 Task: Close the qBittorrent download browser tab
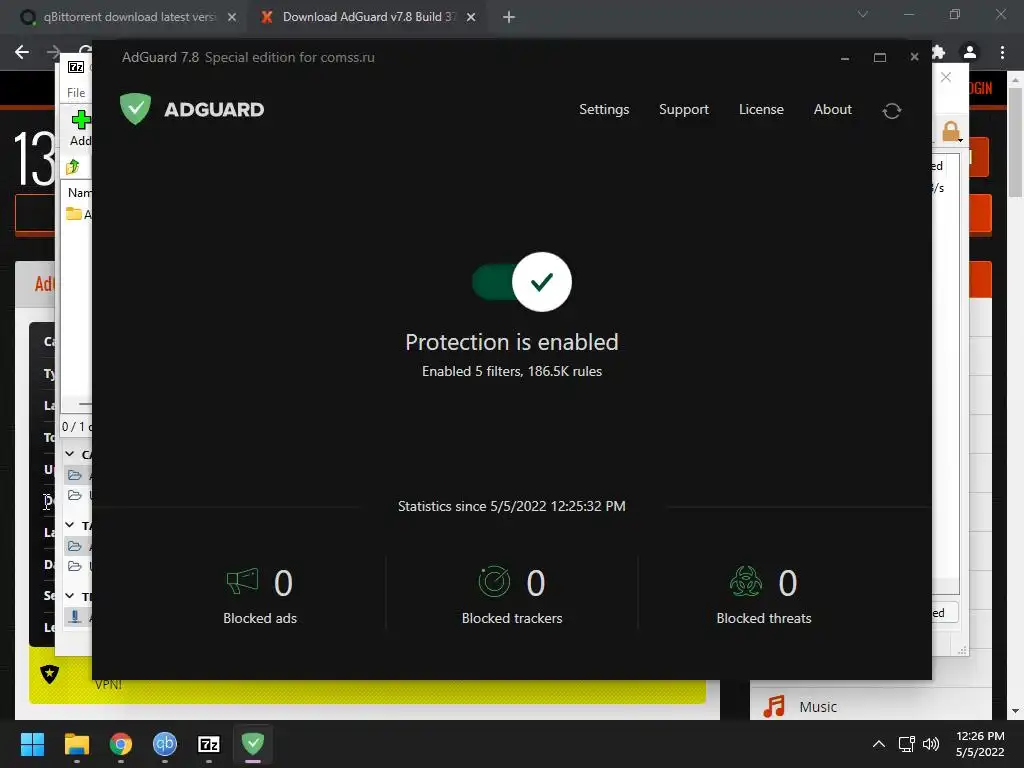pyautogui.click(x=232, y=17)
